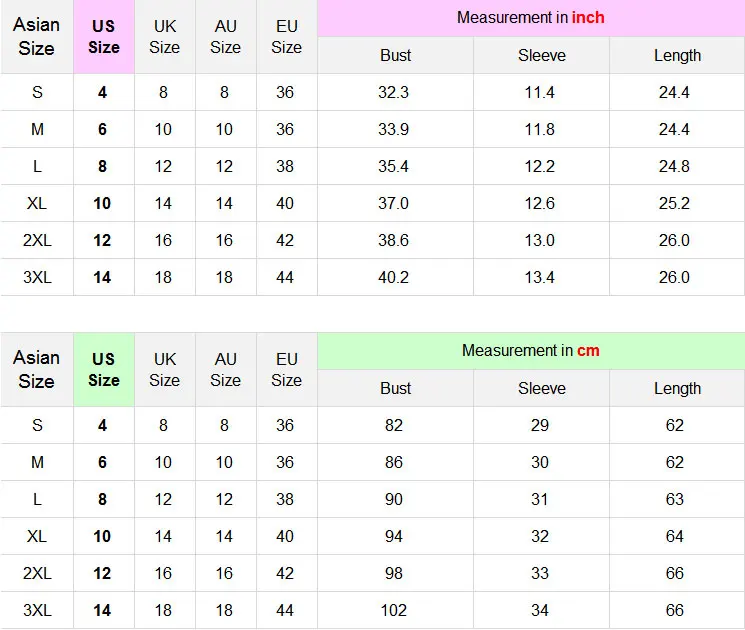Click the 40.2 bust value cell

394,277
